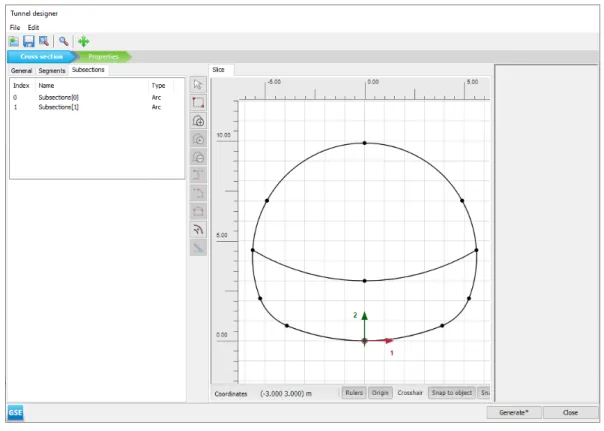Screen dimensions: 604x431
Task: Toggle the Rulers display button
Action: tap(354, 393)
